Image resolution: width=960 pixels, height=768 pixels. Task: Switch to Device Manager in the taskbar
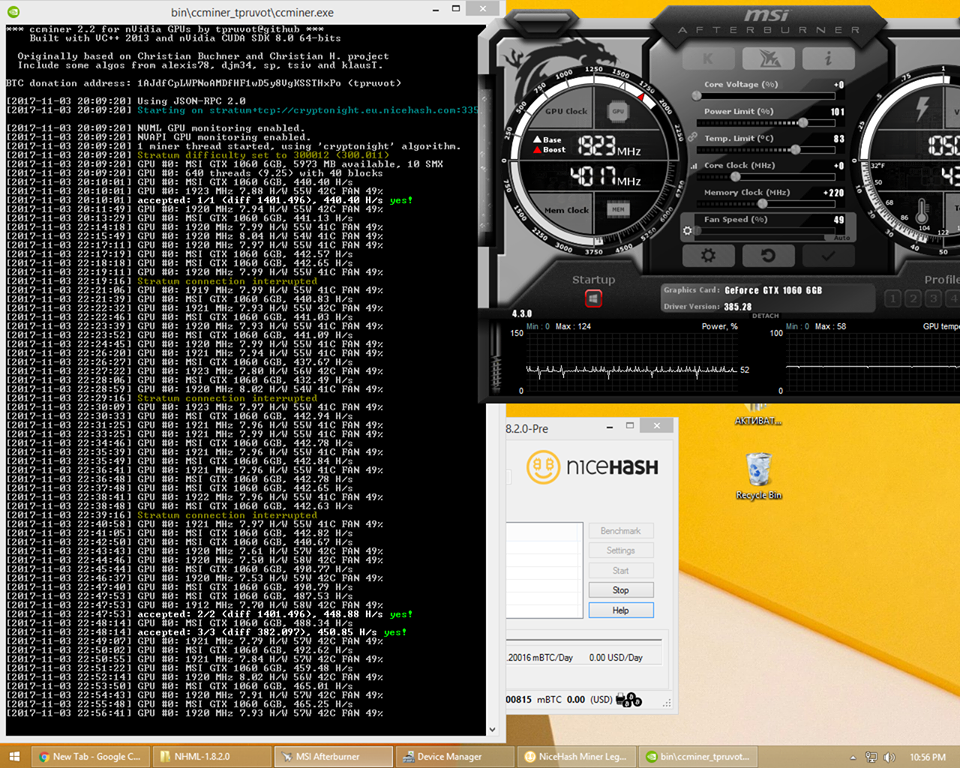point(449,756)
